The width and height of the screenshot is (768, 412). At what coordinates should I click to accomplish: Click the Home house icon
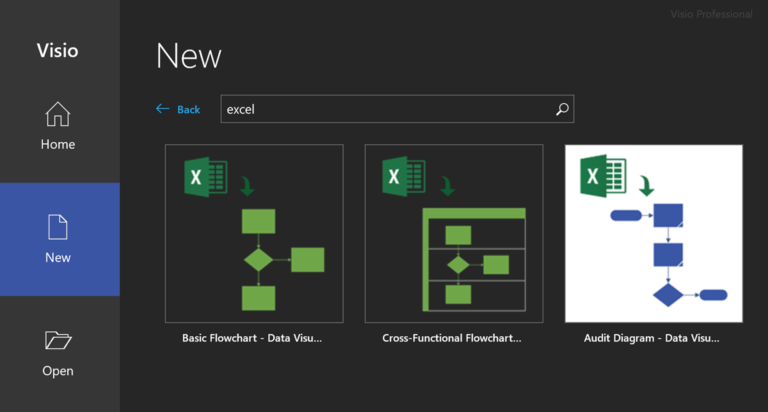click(58, 115)
